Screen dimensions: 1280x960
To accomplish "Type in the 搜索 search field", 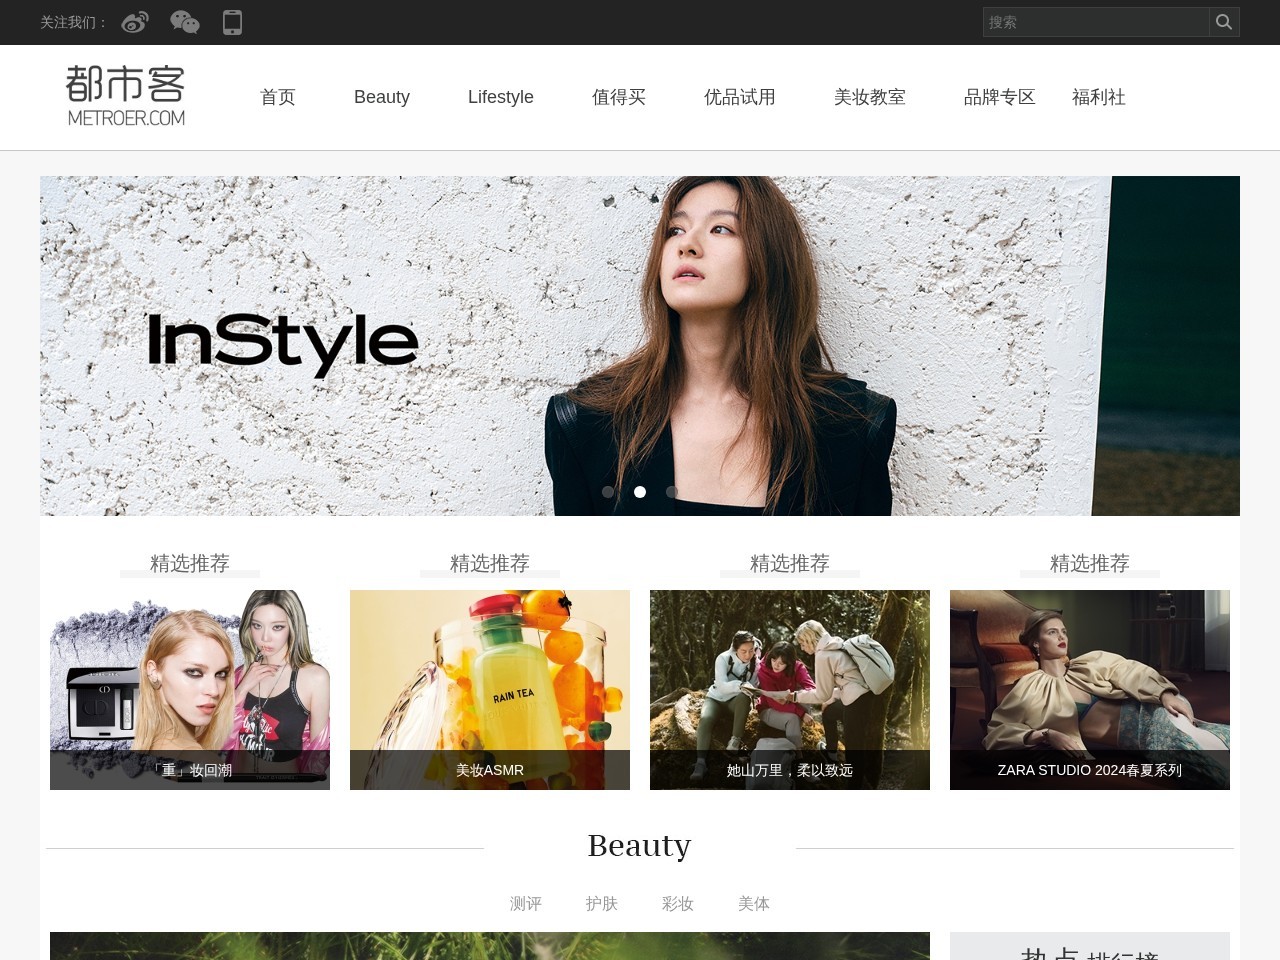I will pos(1095,22).
